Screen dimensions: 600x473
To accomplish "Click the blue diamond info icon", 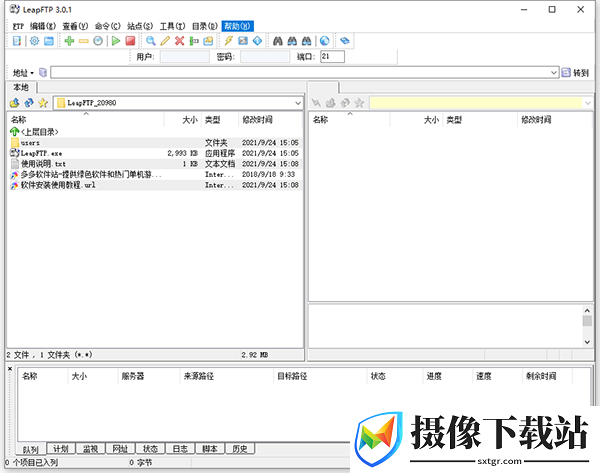I will tap(258, 41).
